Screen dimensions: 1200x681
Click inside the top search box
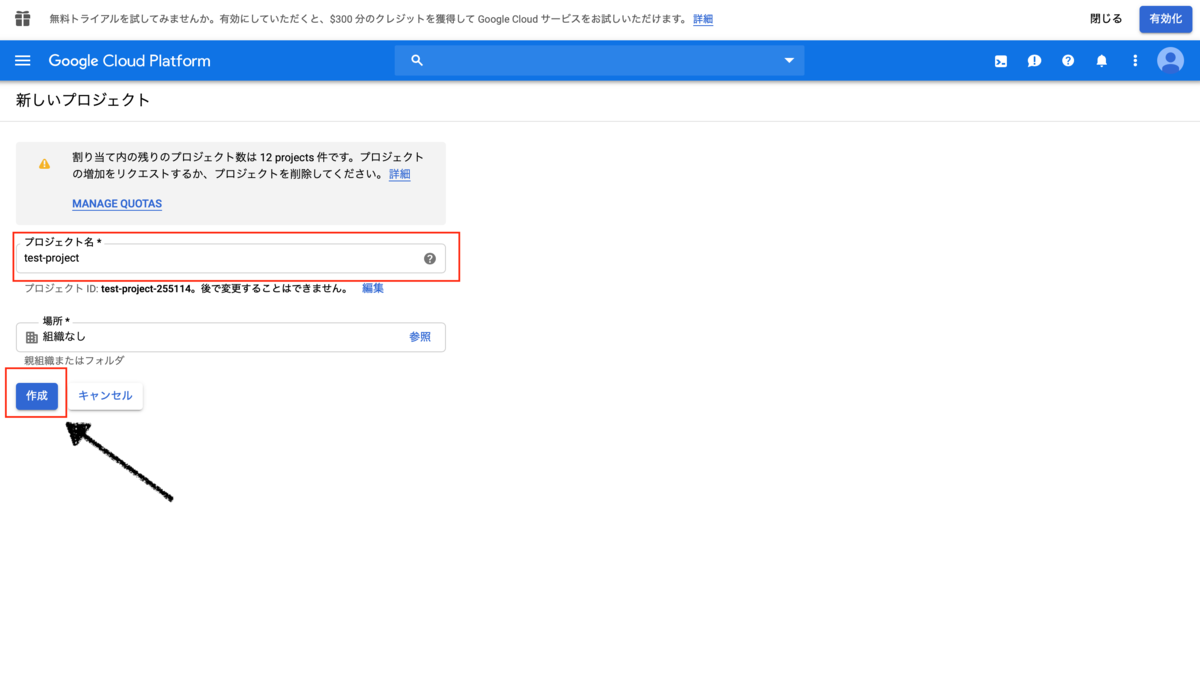coord(600,61)
